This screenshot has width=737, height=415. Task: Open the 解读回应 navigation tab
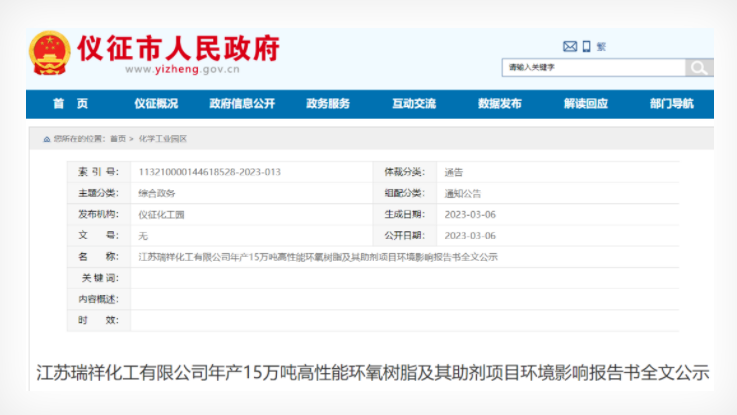[586, 103]
